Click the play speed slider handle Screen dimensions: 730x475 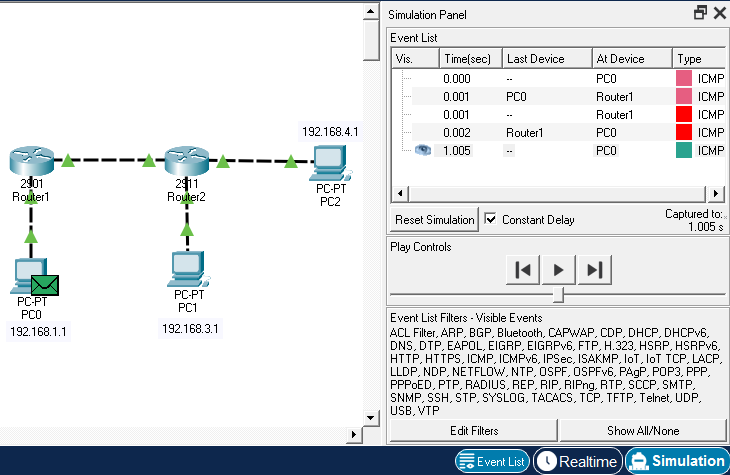click(x=559, y=294)
